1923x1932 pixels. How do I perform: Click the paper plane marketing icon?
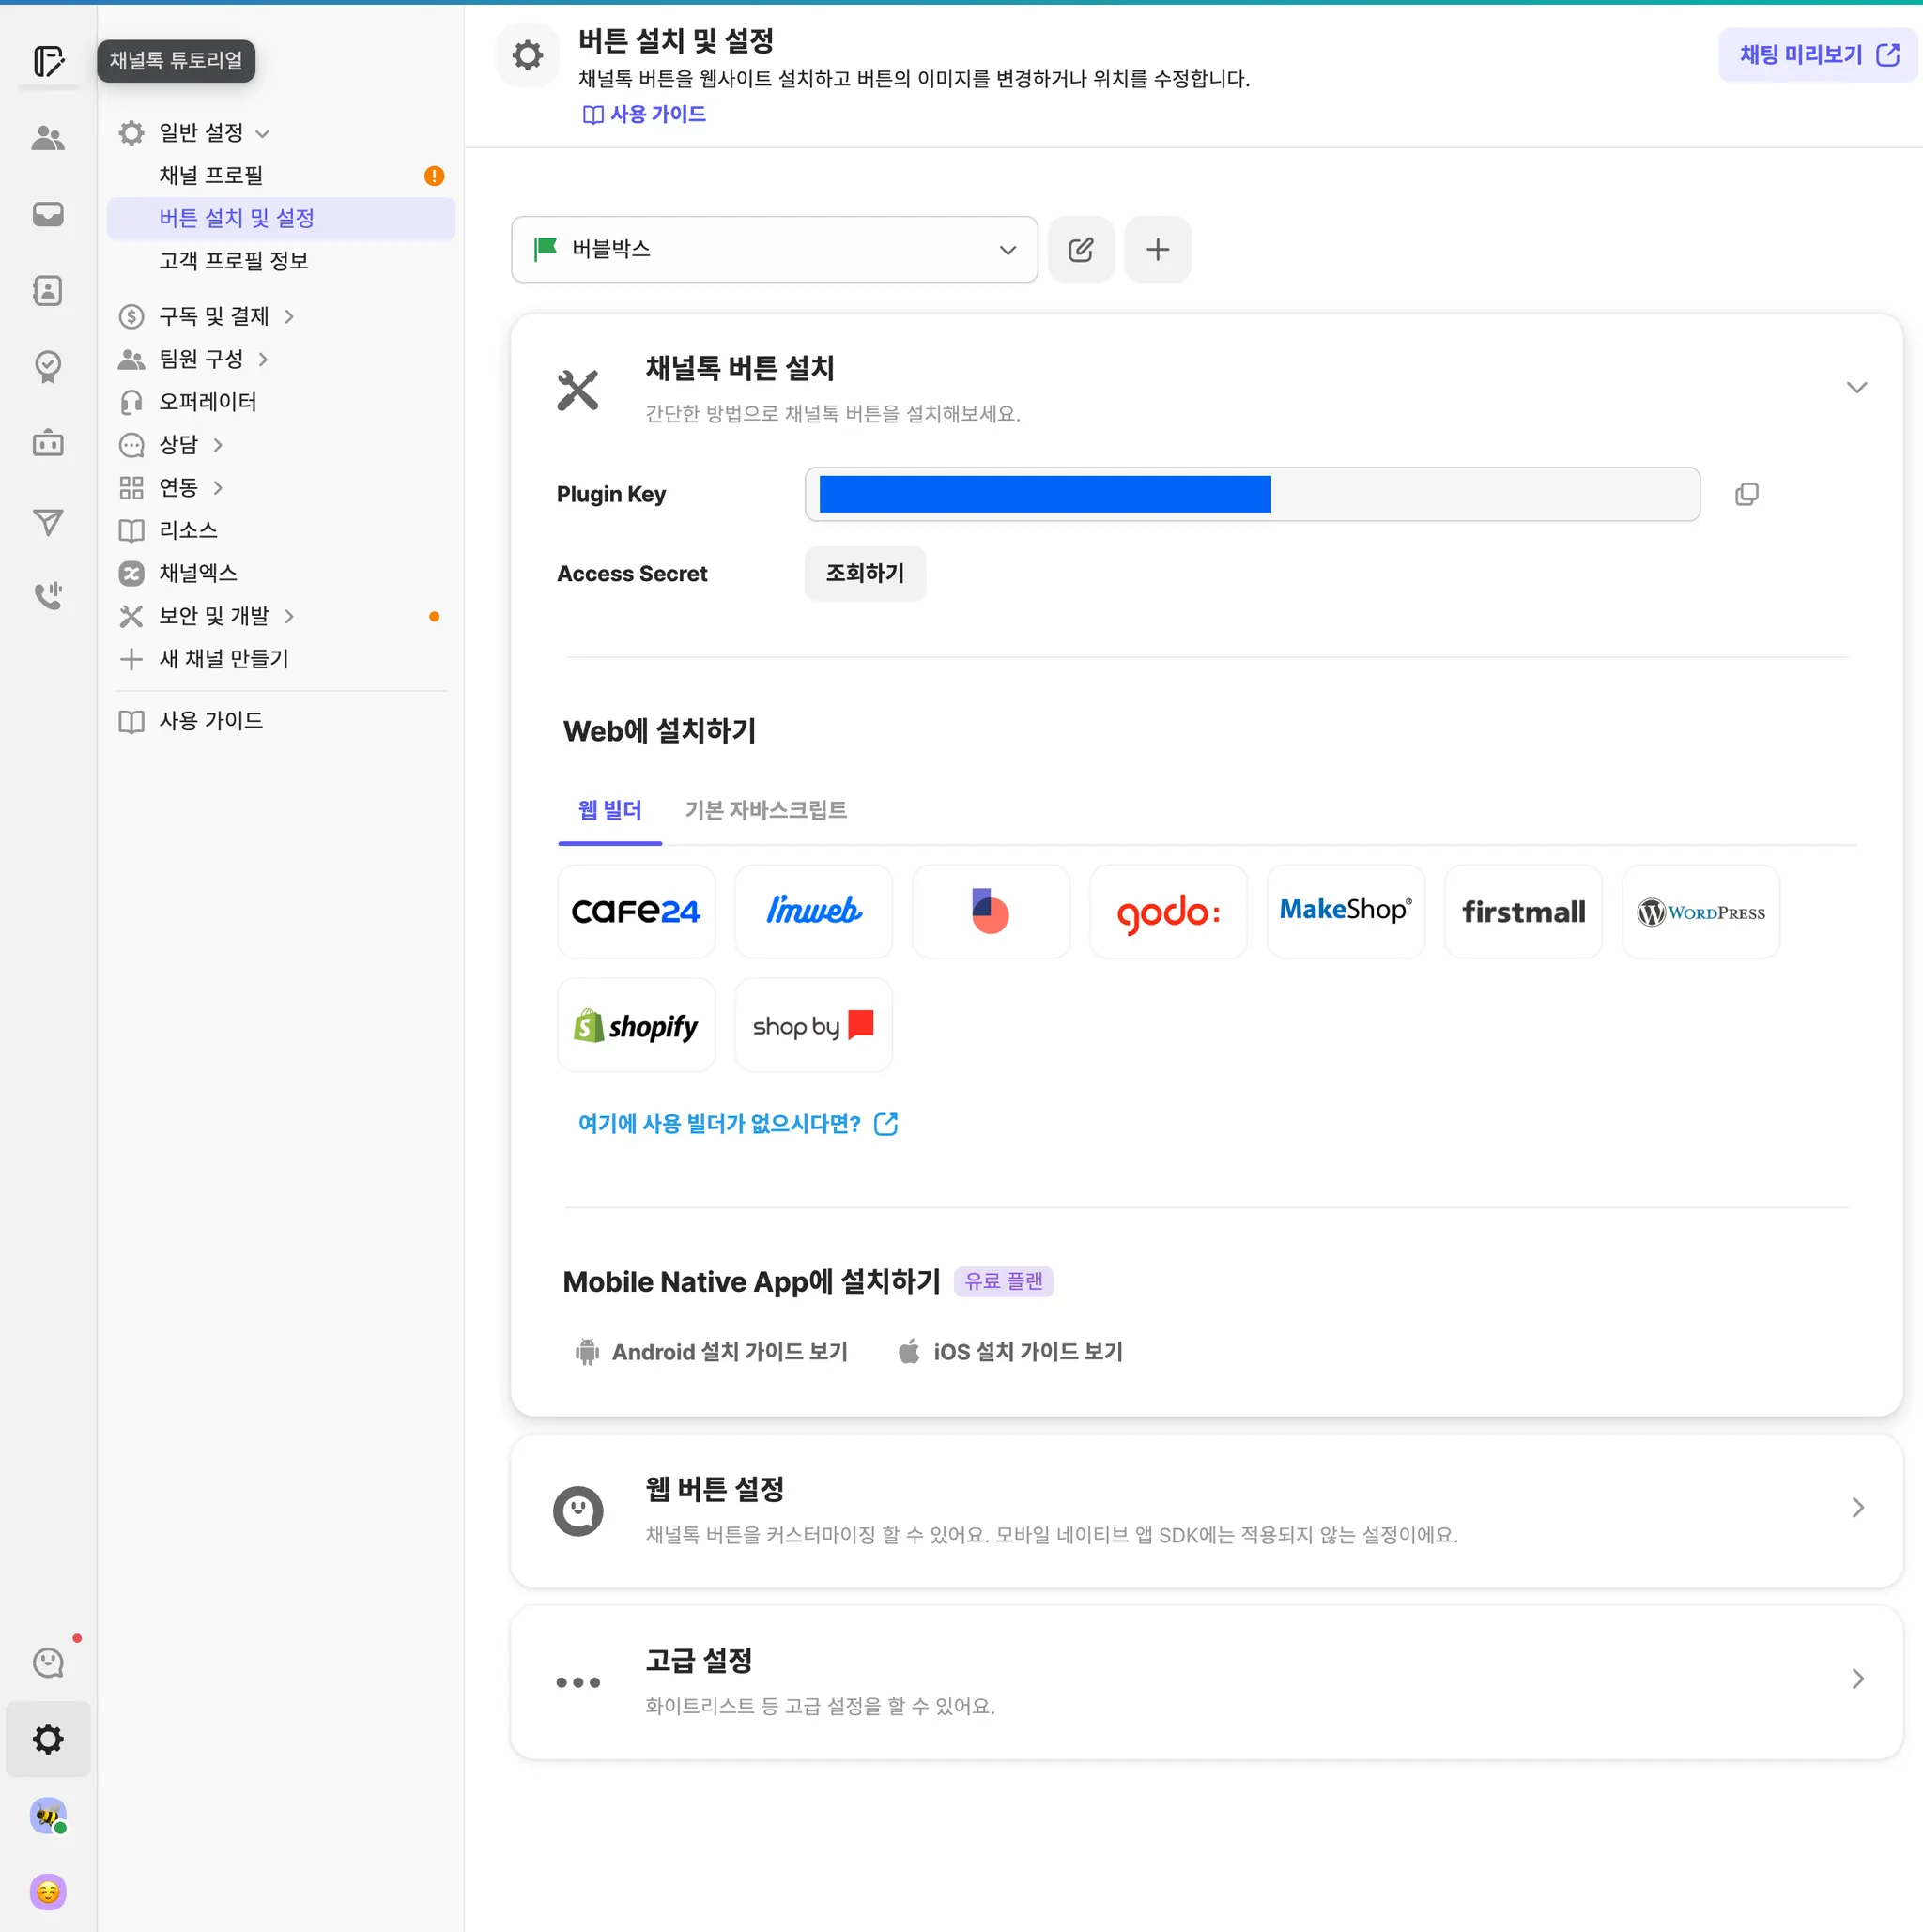[48, 521]
